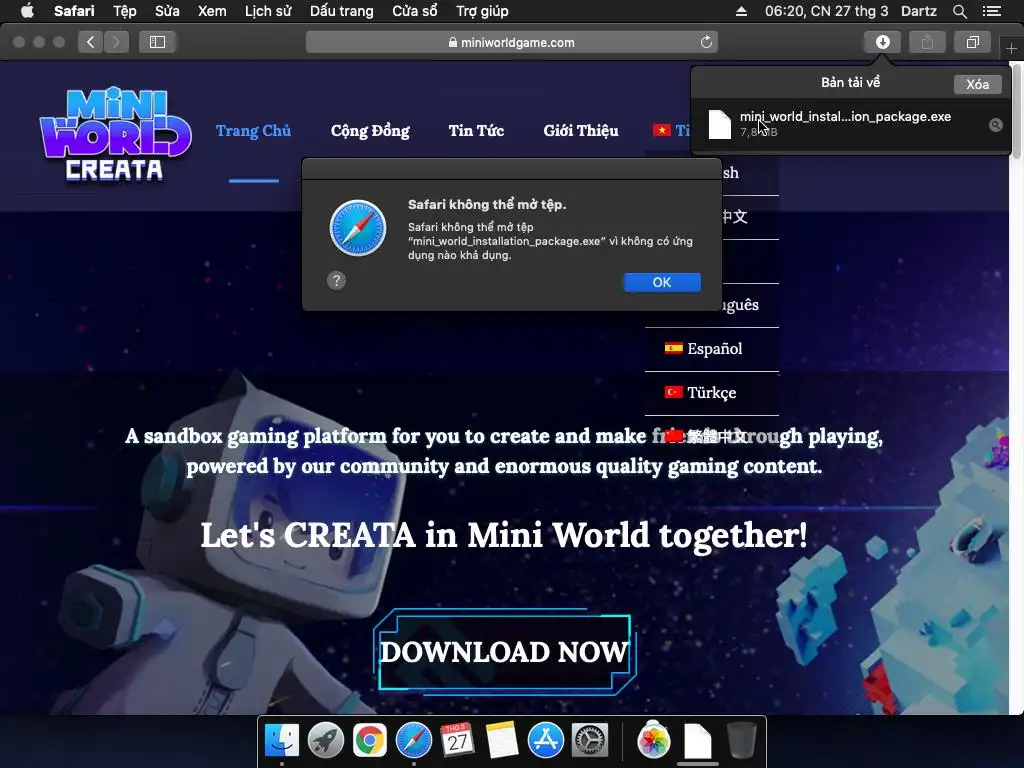Image resolution: width=1024 pixels, height=768 pixels.
Task: Toggle the Downloads toolbar button
Action: point(882,42)
